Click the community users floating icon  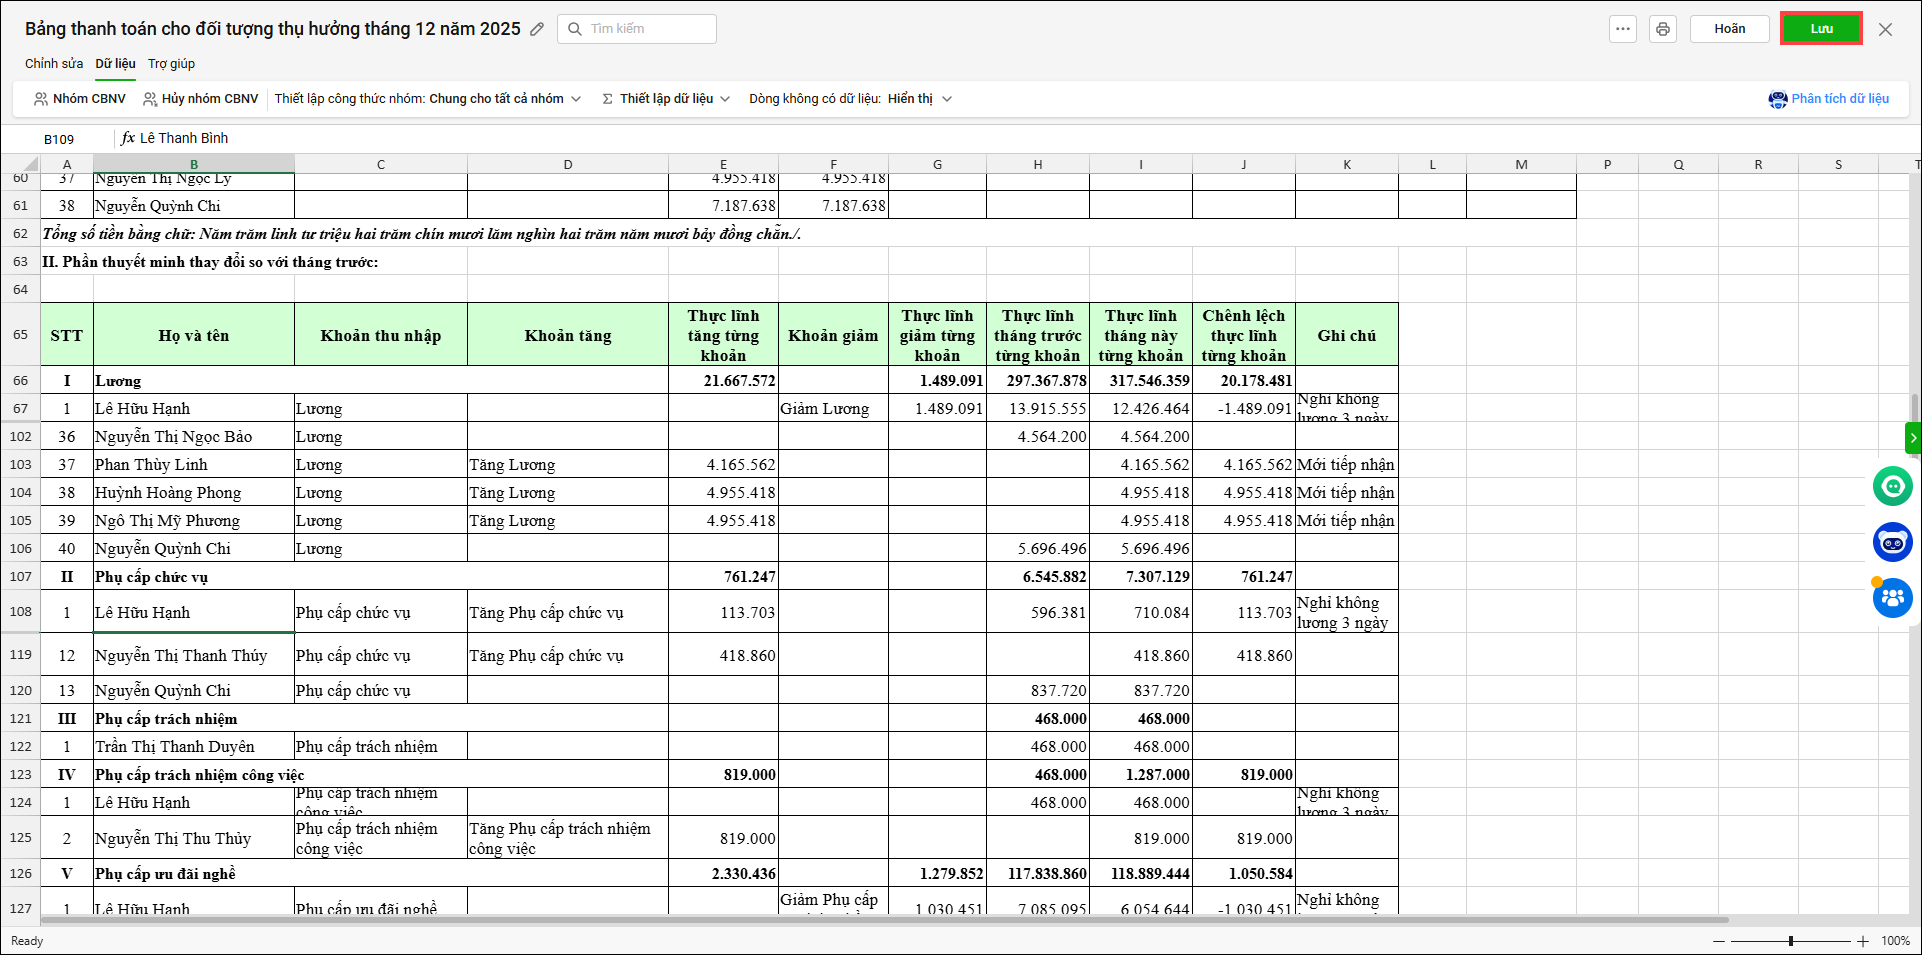pos(1892,598)
